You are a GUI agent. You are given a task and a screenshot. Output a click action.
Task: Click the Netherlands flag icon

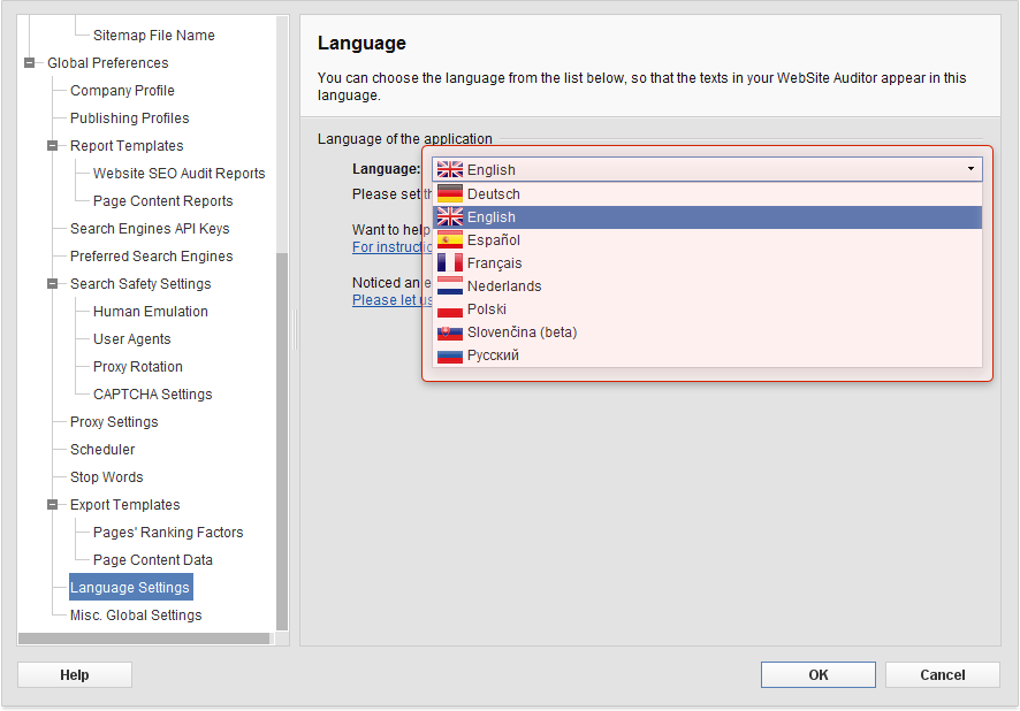click(450, 286)
